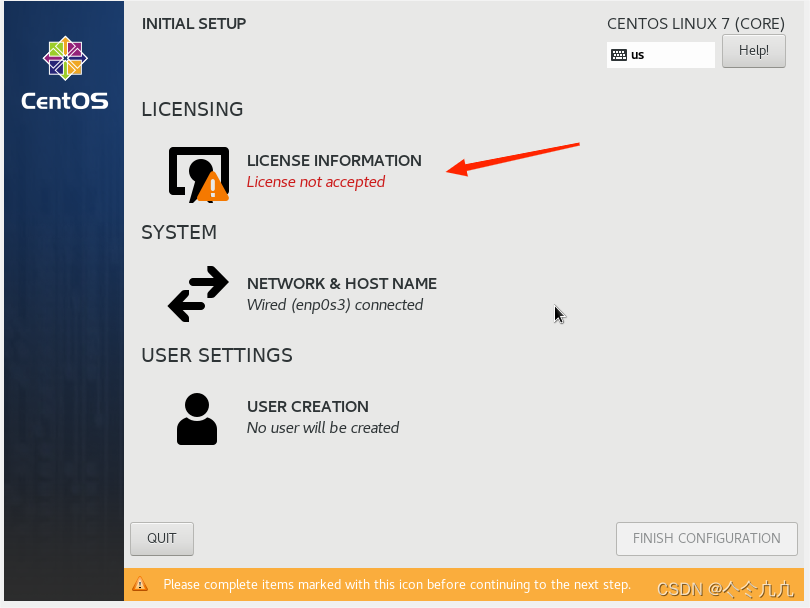The image size is (810, 608).
Task: Select the us keyboard layout field
Action: point(661,55)
